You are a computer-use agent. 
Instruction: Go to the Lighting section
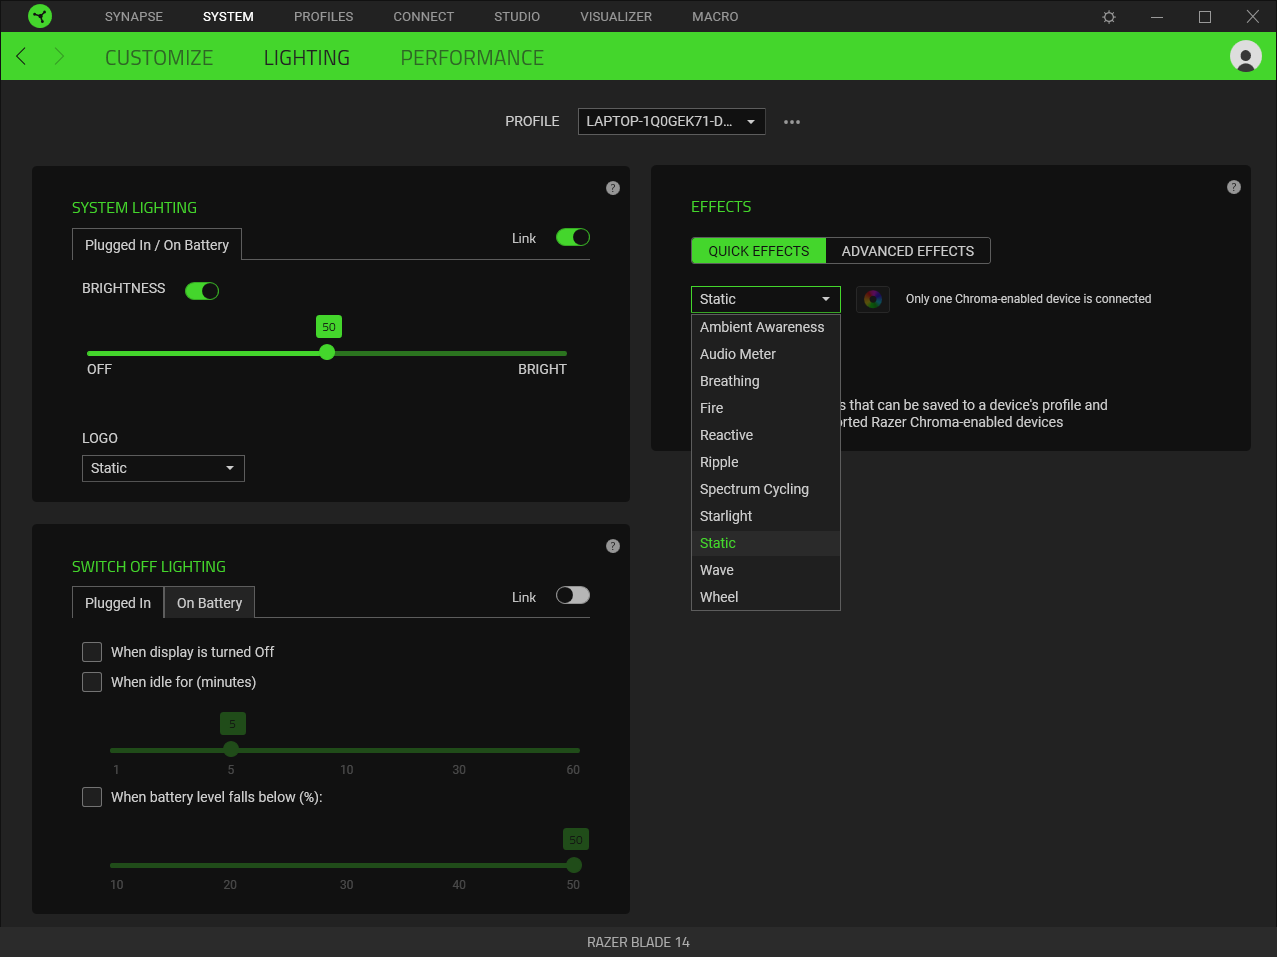(307, 58)
